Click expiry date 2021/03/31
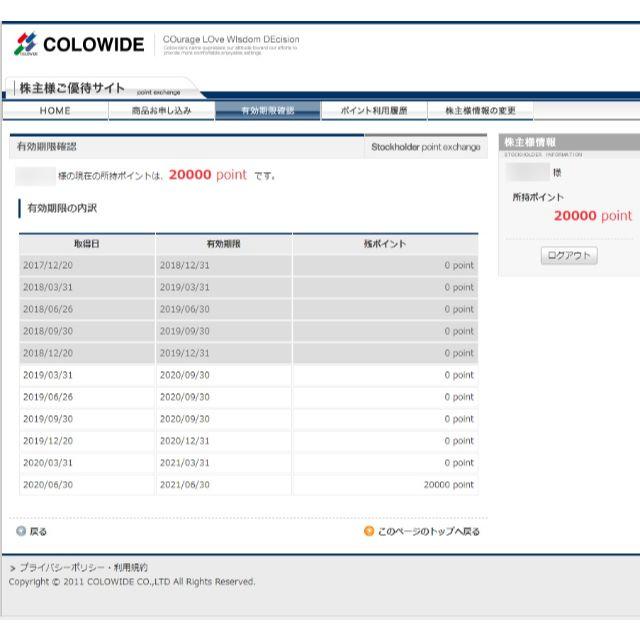This screenshot has height=640, width=640. pyautogui.click(x=184, y=463)
